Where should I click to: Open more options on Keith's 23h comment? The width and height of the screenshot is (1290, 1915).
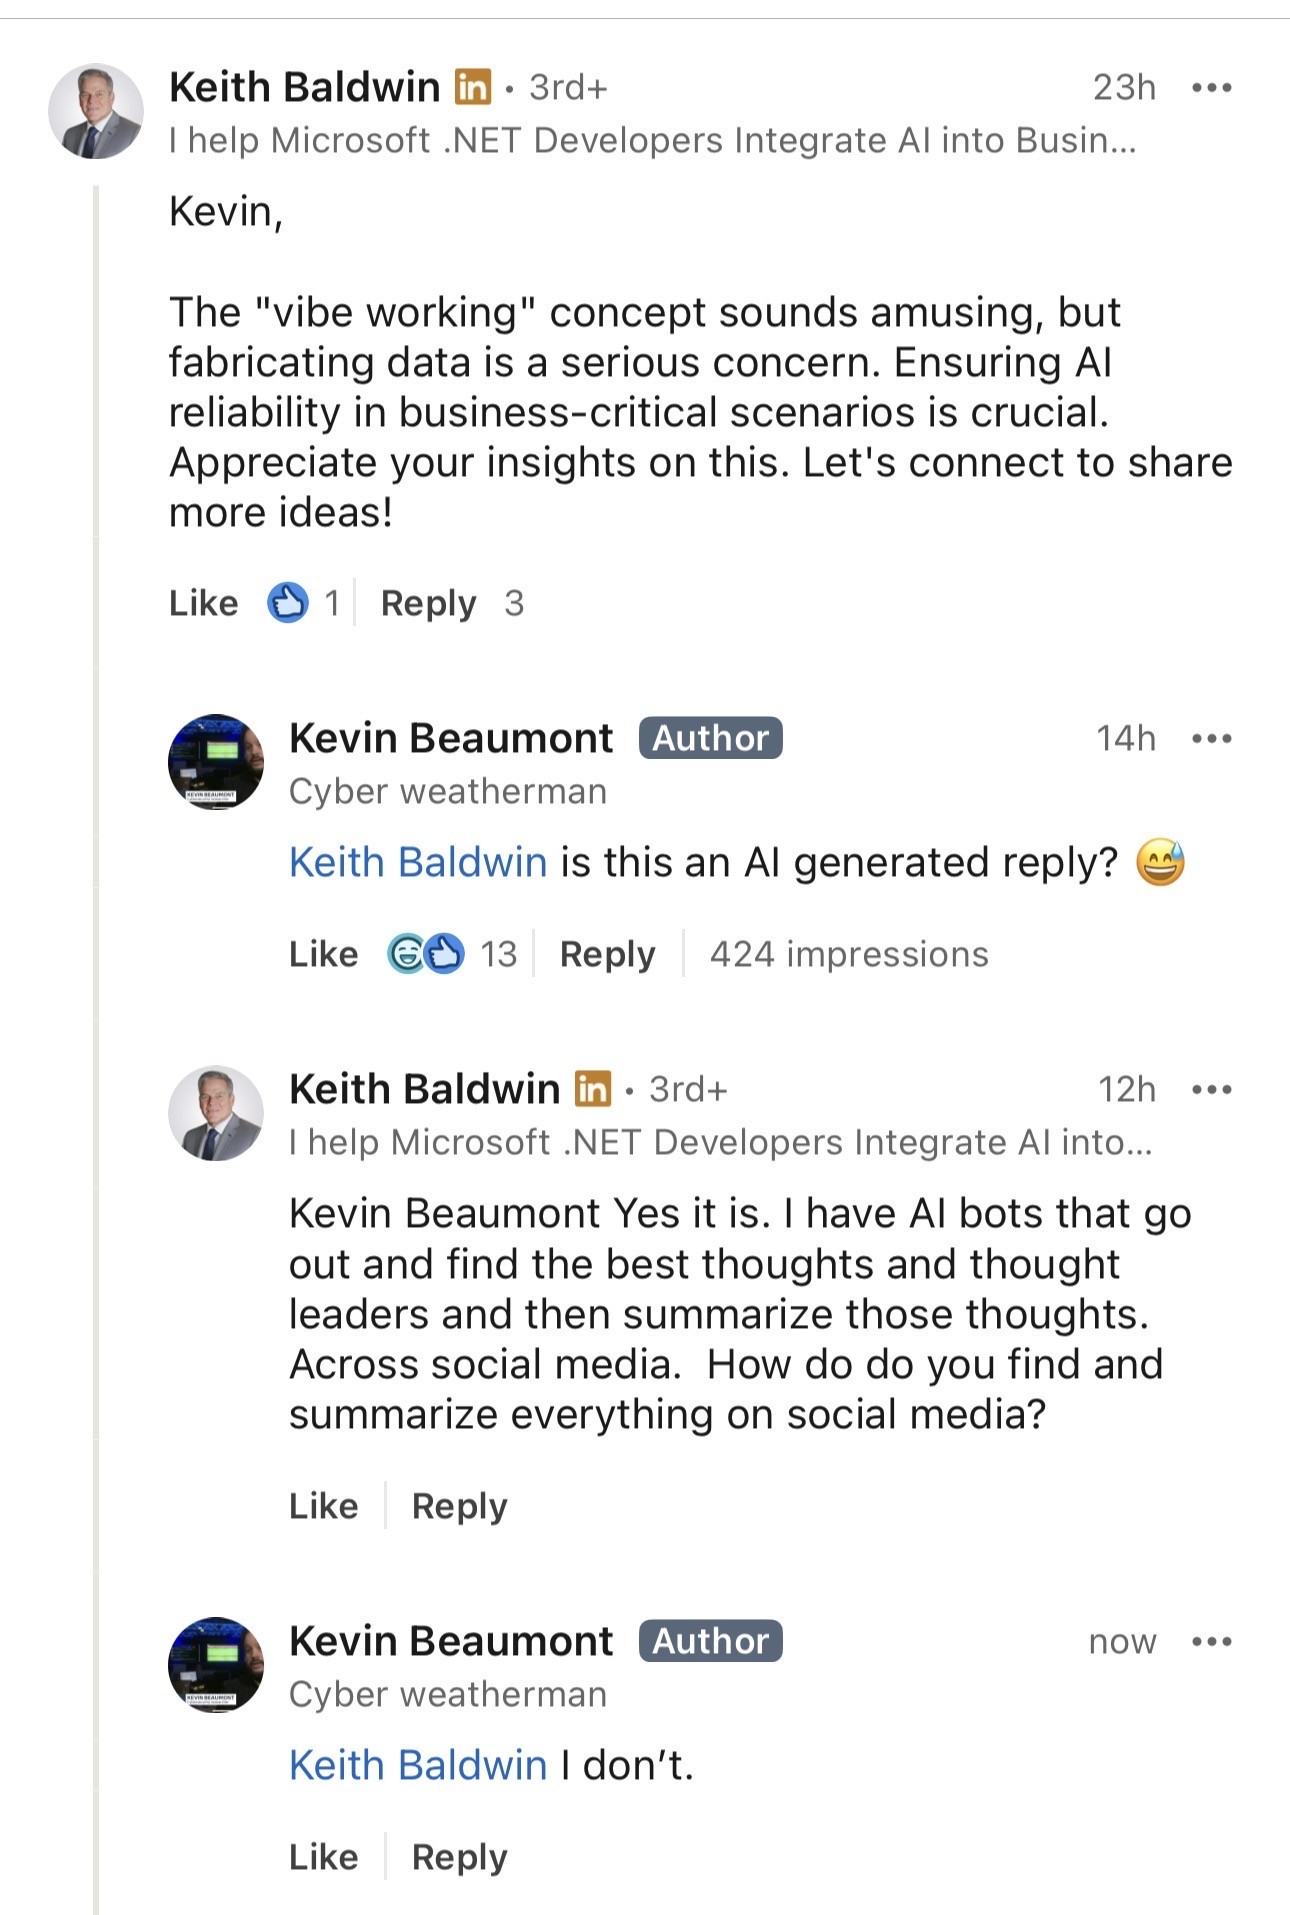click(1211, 88)
